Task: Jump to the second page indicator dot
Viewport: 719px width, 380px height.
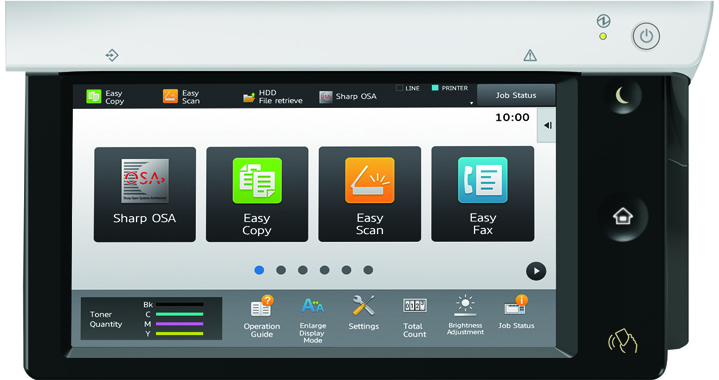Action: (x=281, y=270)
